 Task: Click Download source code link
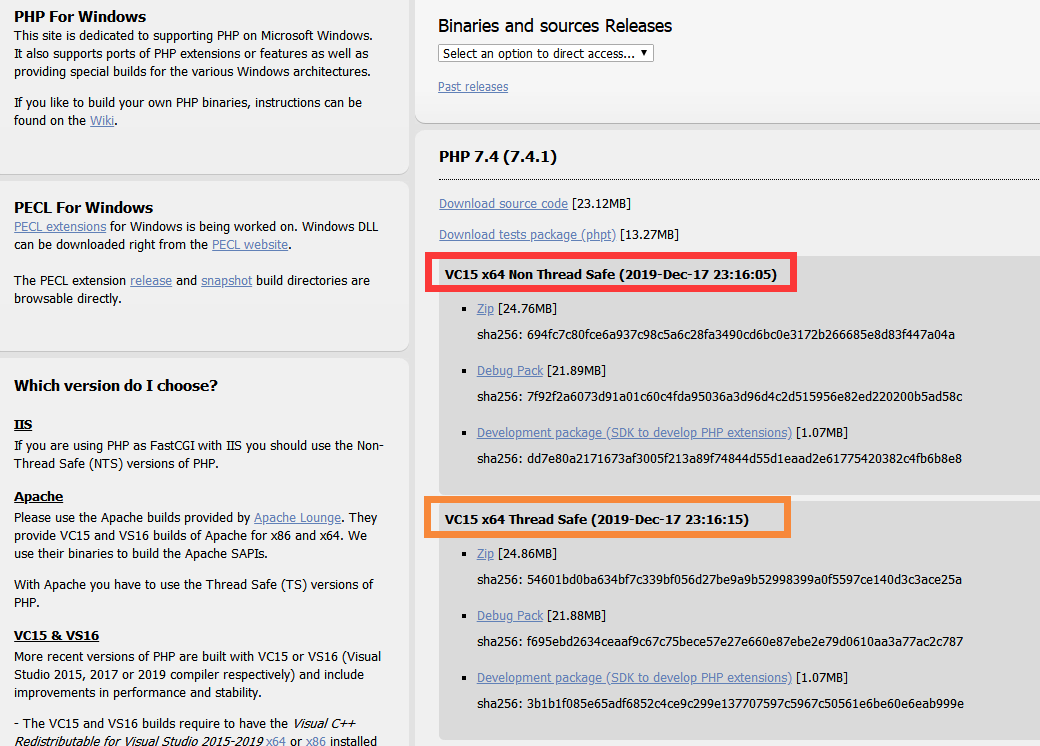click(503, 204)
